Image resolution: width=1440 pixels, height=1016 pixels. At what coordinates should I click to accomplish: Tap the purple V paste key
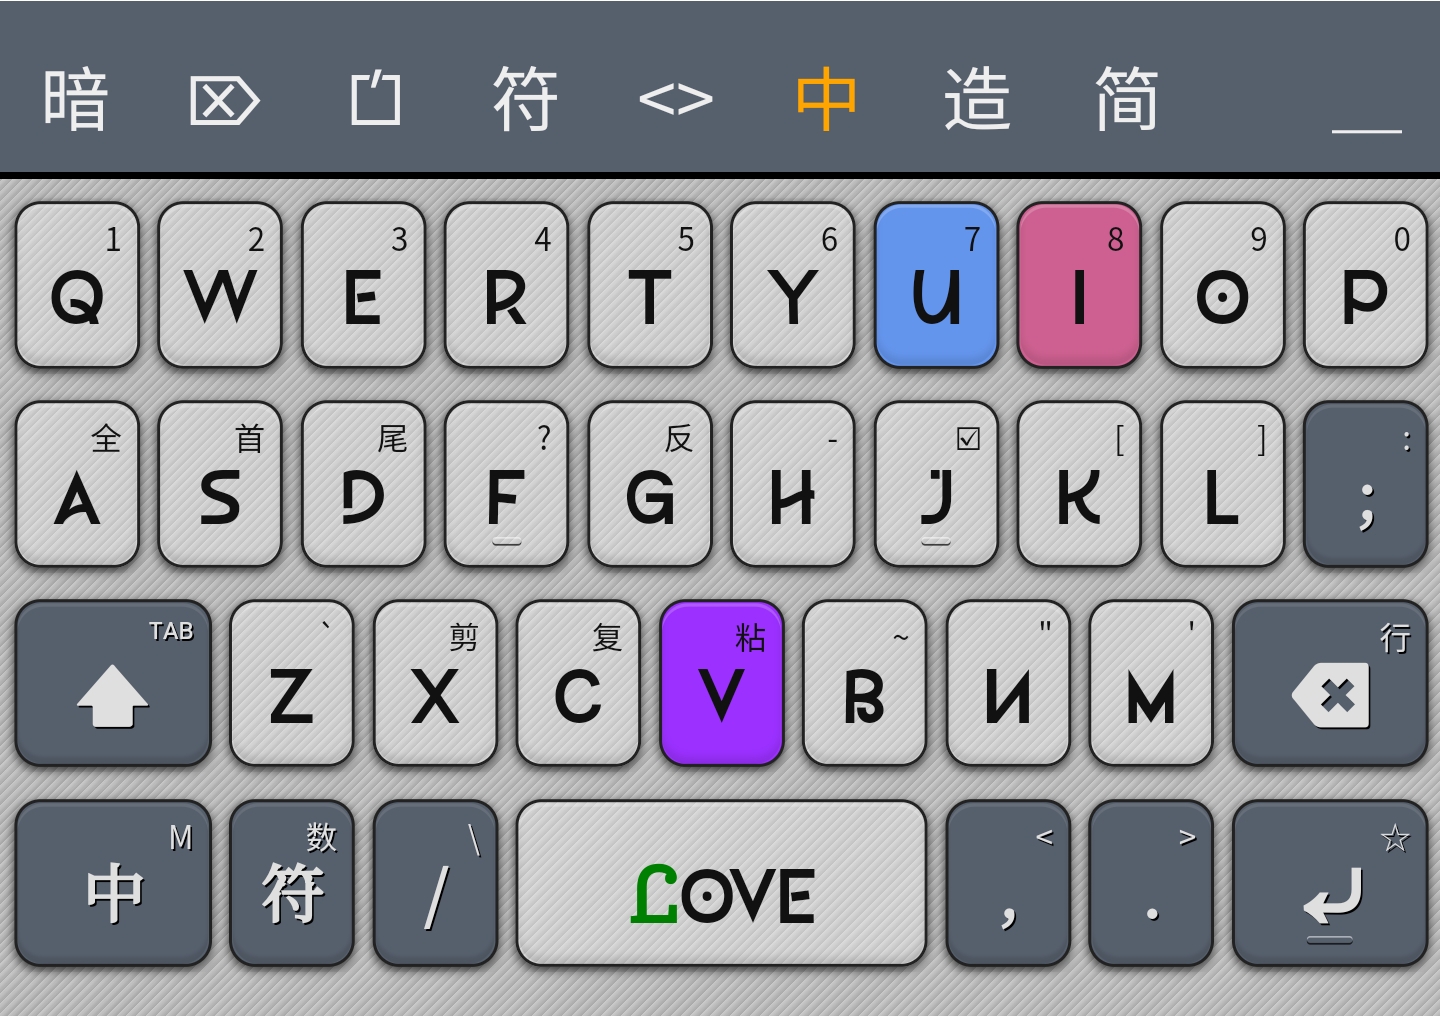click(721, 683)
